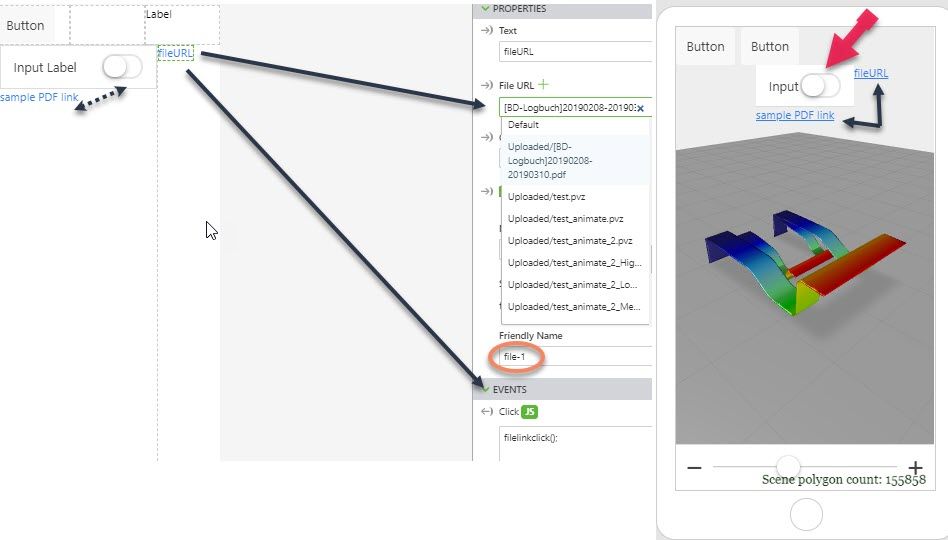Viewport: 948px width, 540px height.
Task: Click the Button widget on the design canvas
Action: pos(27,25)
